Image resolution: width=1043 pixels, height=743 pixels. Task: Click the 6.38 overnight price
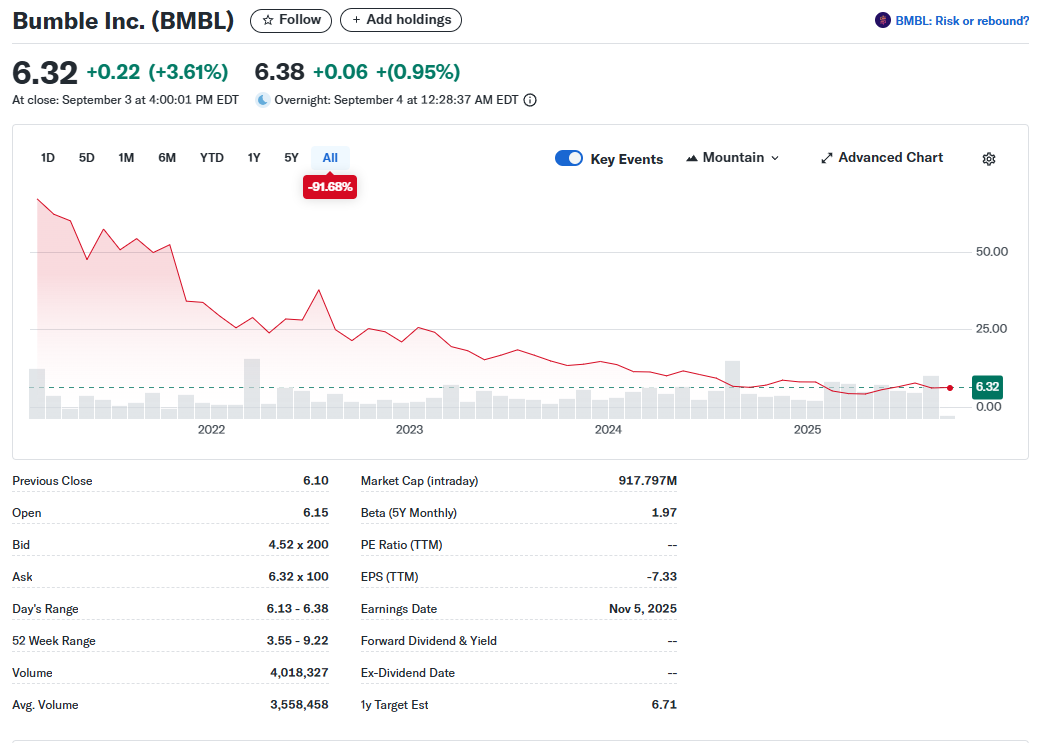(x=279, y=72)
